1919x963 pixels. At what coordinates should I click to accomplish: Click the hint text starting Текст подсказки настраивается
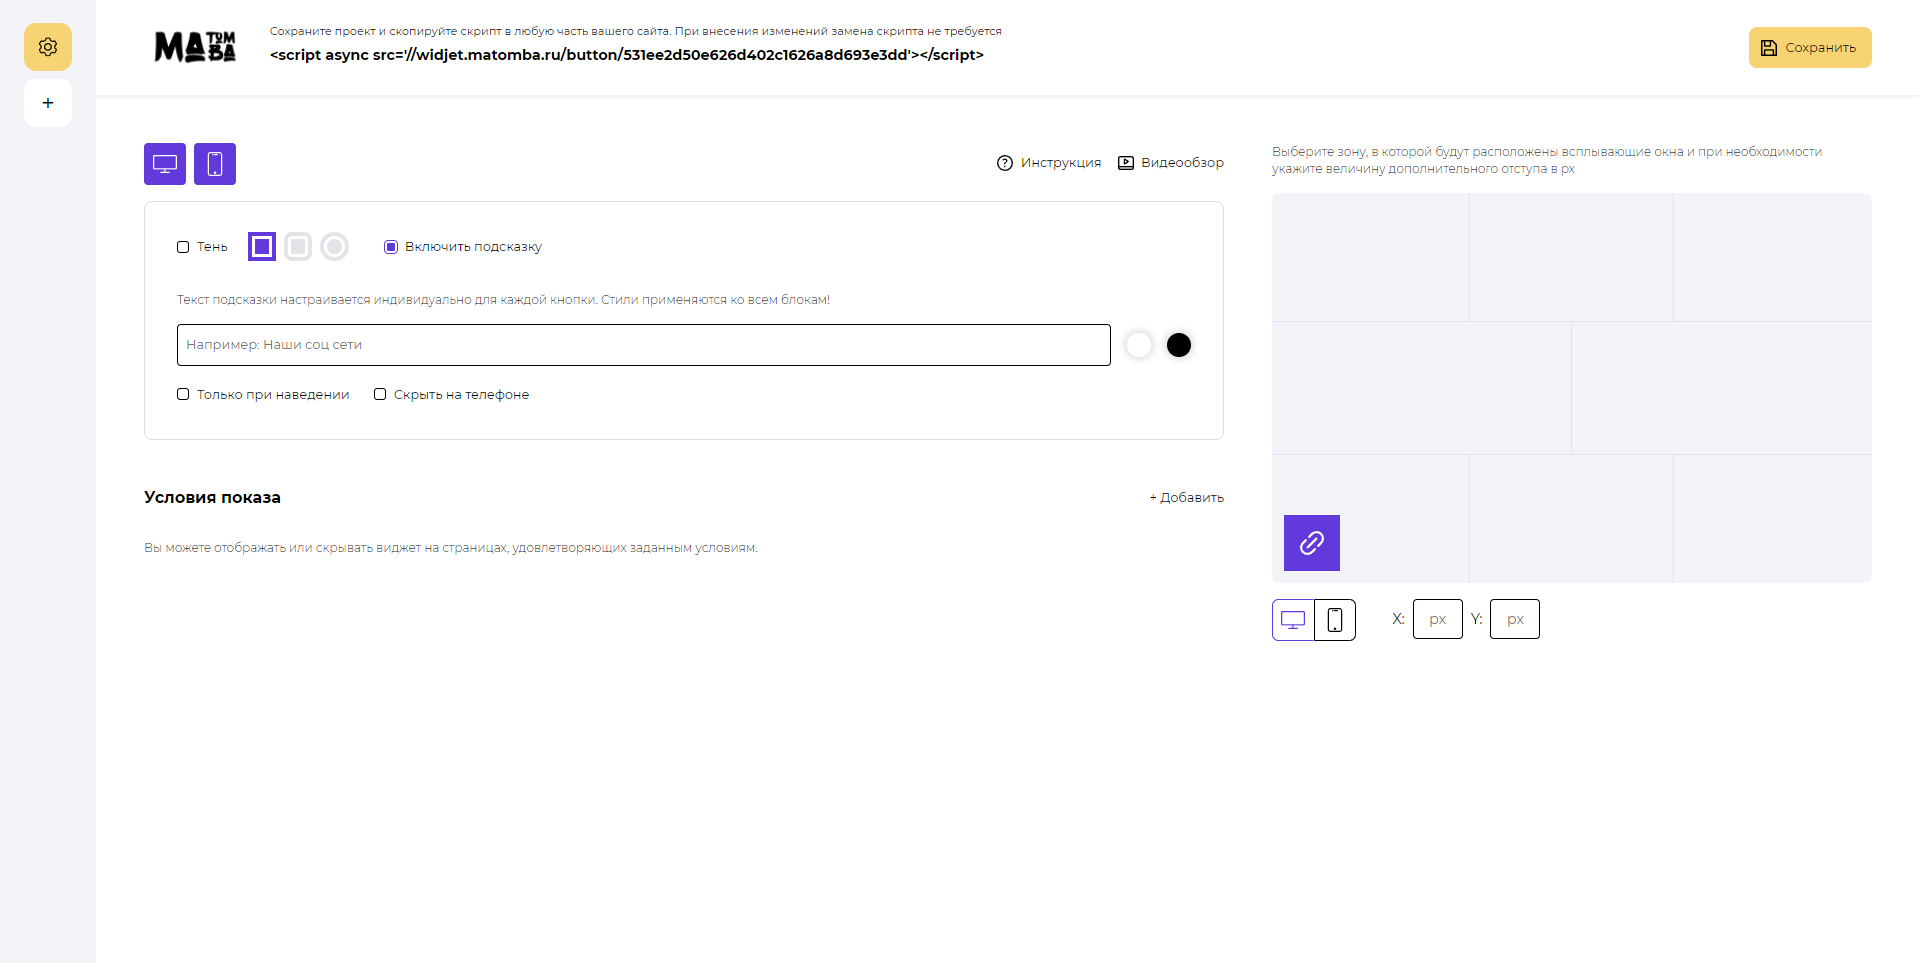503,300
